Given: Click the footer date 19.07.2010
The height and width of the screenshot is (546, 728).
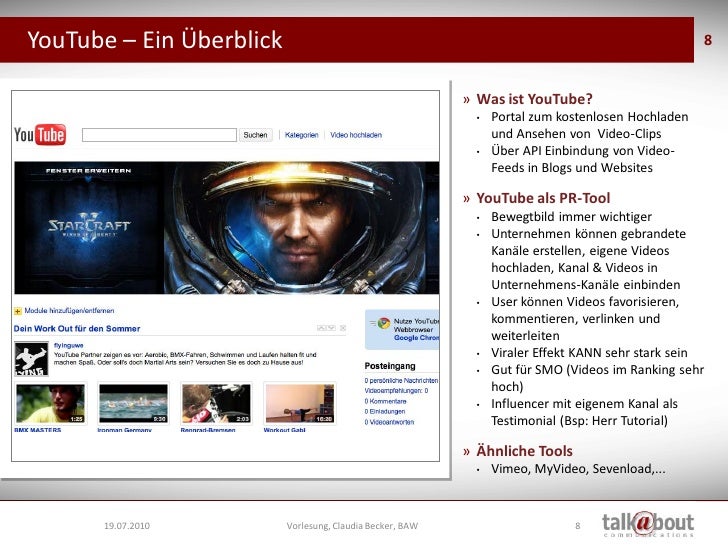Looking at the screenshot, I should 127,526.
